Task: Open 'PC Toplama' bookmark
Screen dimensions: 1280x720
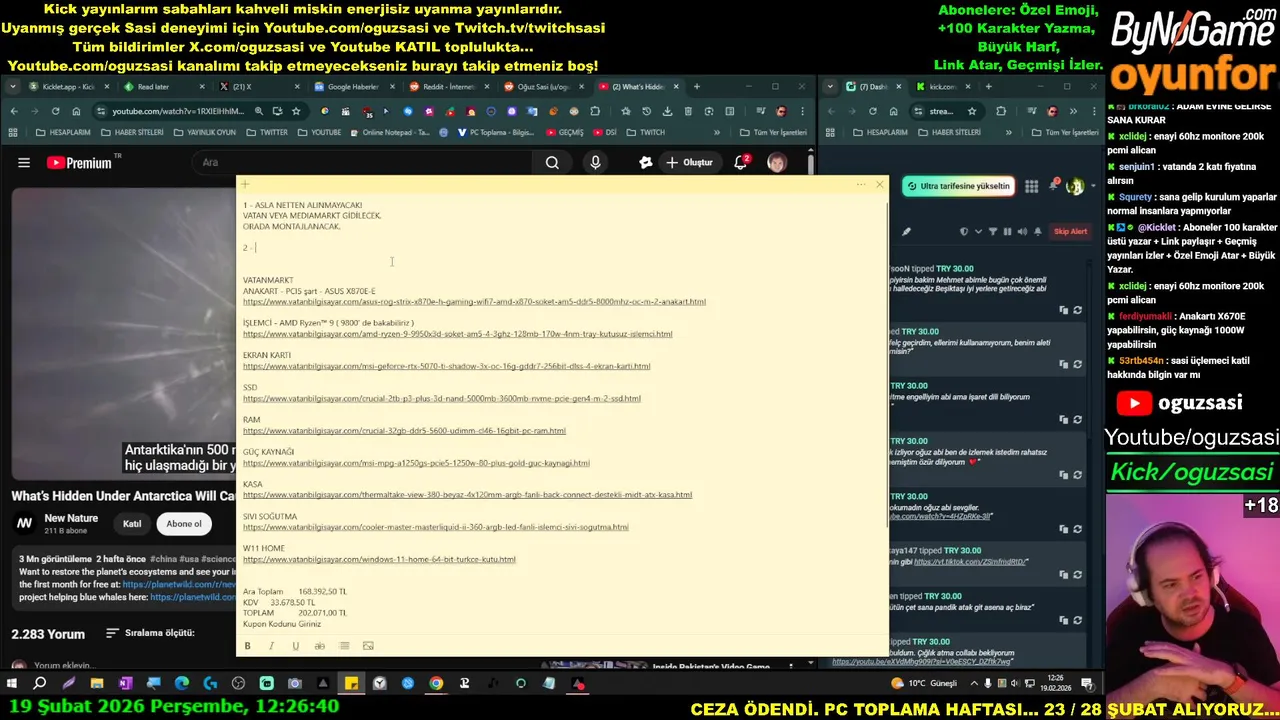Action: click(495, 132)
